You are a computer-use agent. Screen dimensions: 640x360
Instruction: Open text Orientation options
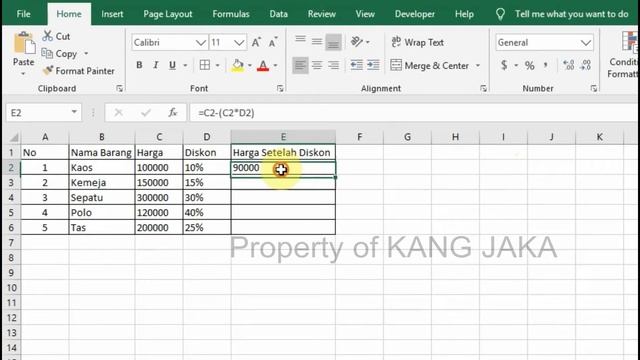pyautogui.click(x=360, y=42)
